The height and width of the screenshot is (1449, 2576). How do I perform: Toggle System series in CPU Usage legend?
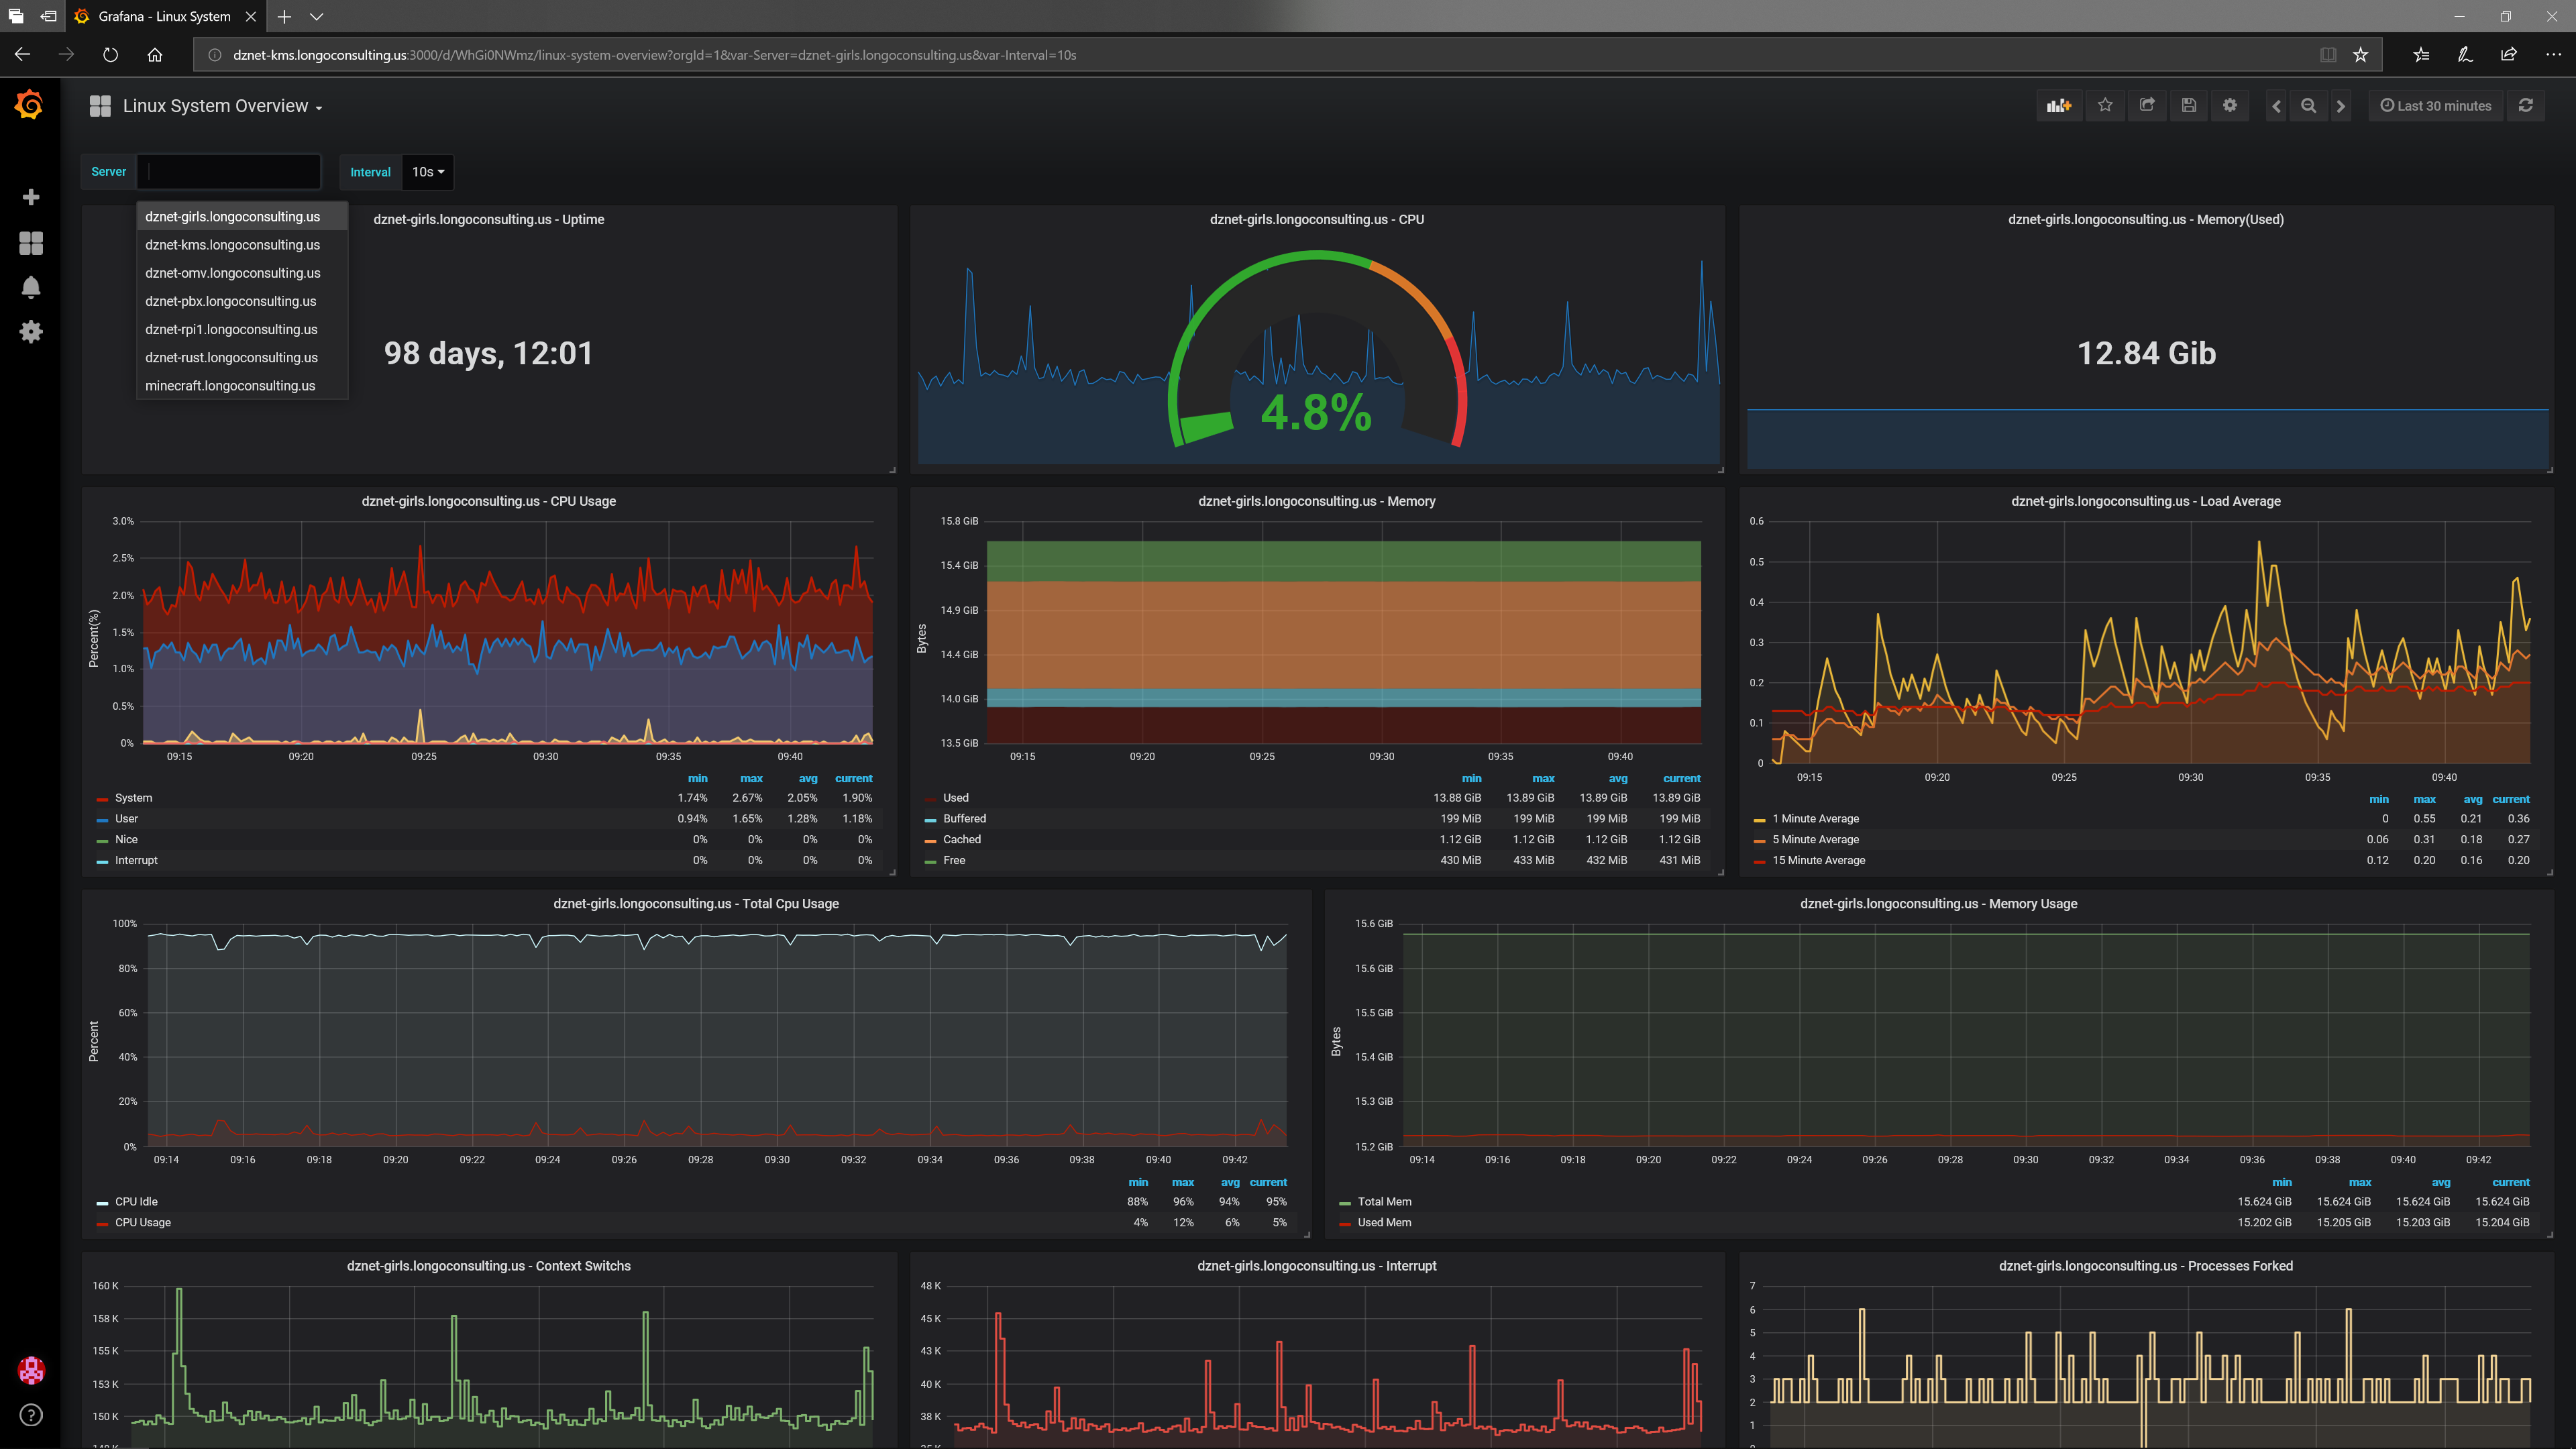coord(133,798)
